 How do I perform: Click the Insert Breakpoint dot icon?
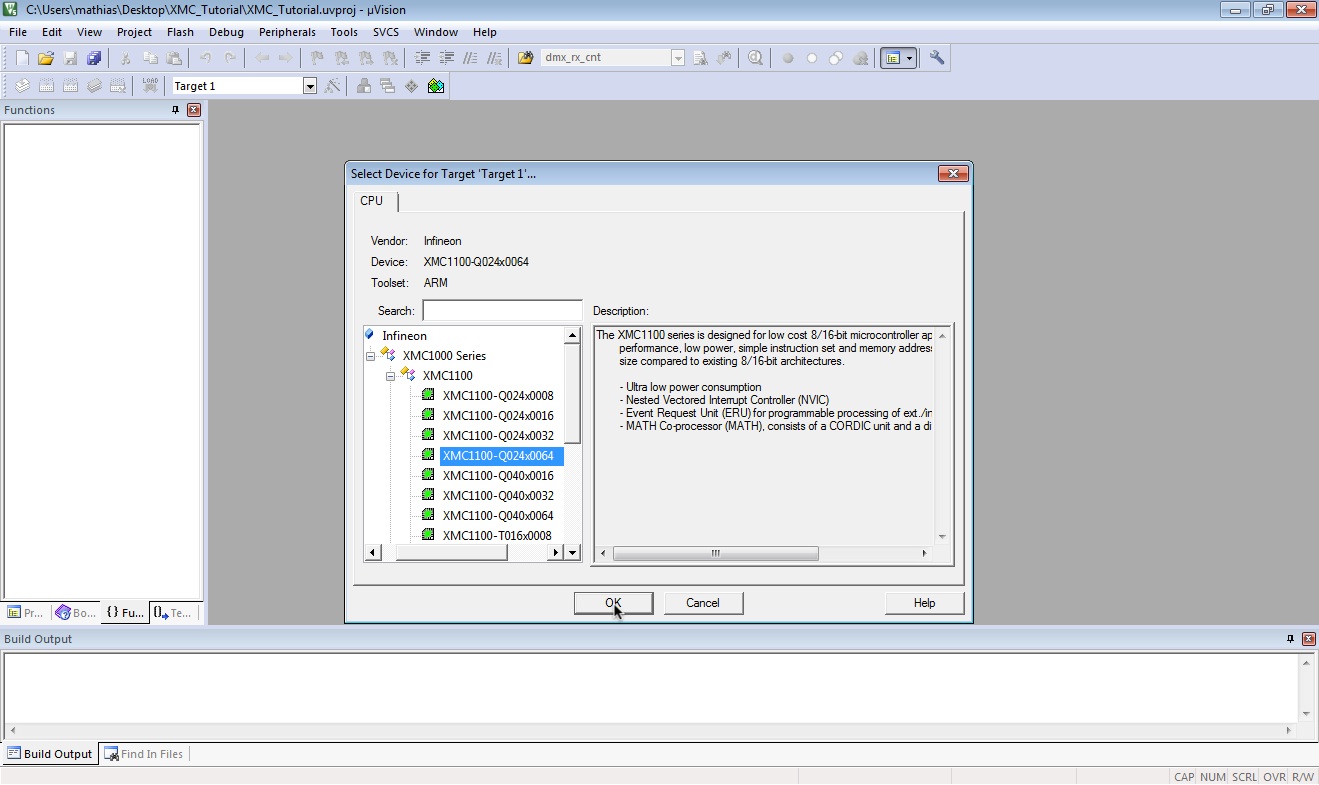point(788,58)
